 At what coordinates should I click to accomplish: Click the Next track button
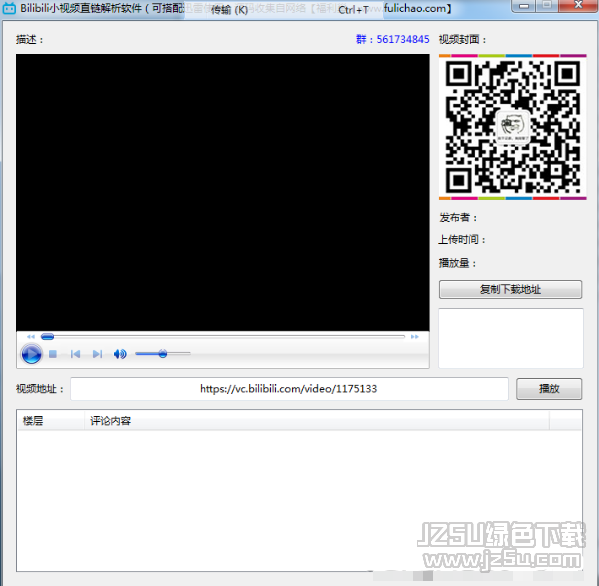pos(97,354)
